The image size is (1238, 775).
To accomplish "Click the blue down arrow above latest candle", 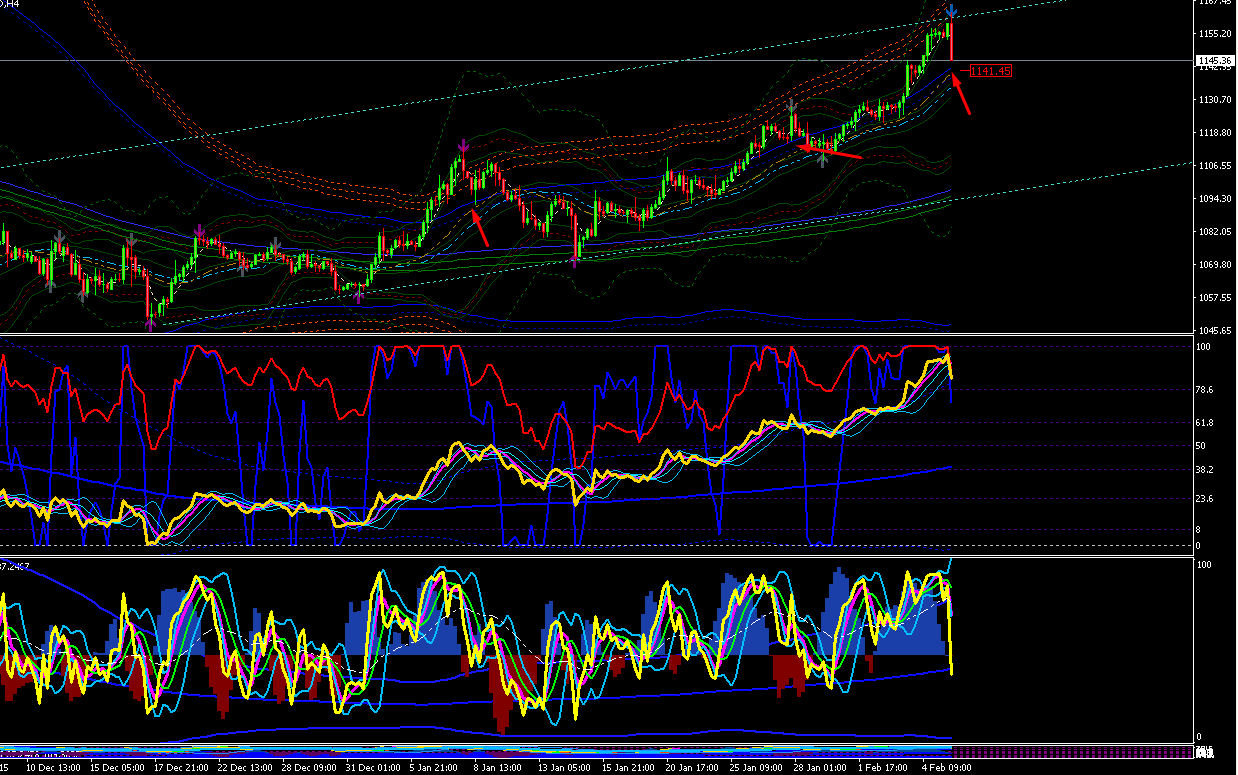I will pyautogui.click(x=952, y=12).
